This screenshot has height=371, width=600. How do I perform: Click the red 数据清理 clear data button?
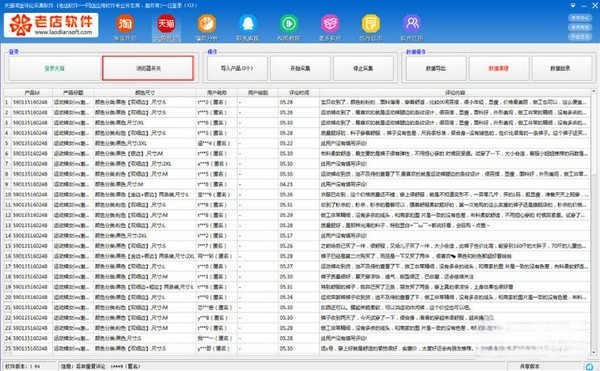(499, 68)
